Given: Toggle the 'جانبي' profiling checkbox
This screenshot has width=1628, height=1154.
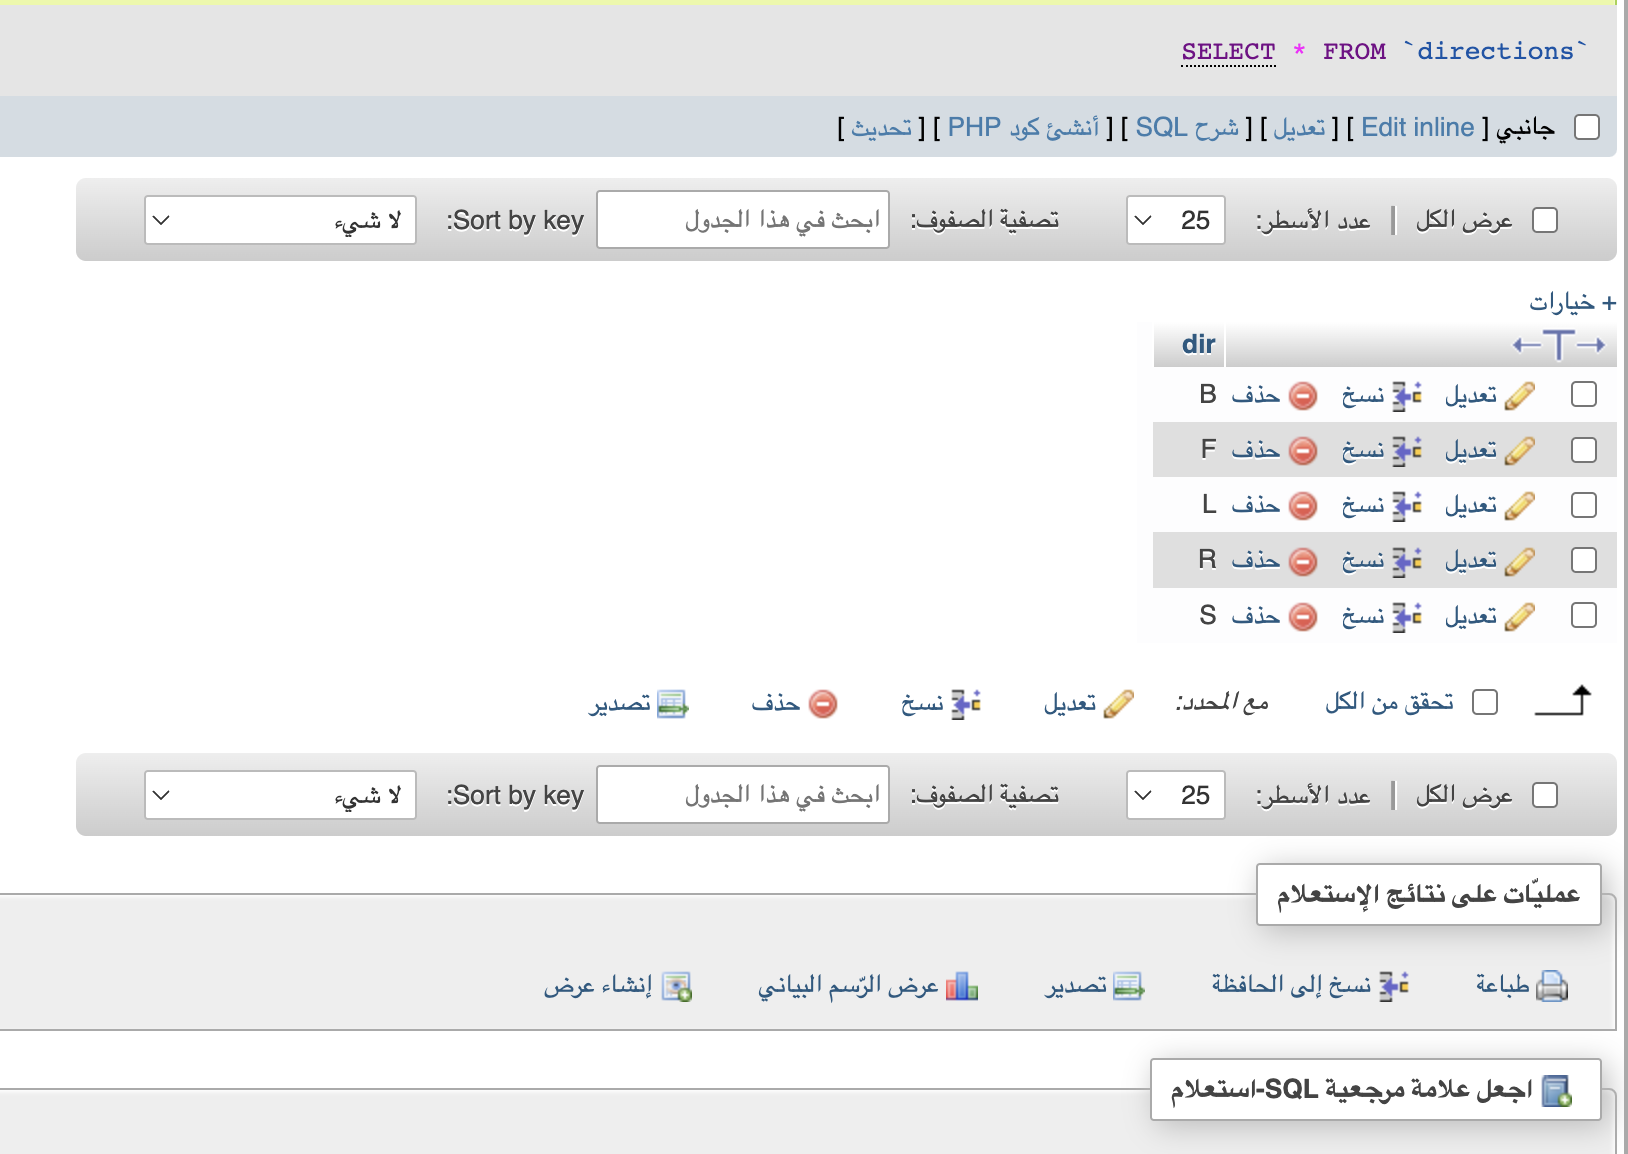Looking at the screenshot, I should point(1587,127).
